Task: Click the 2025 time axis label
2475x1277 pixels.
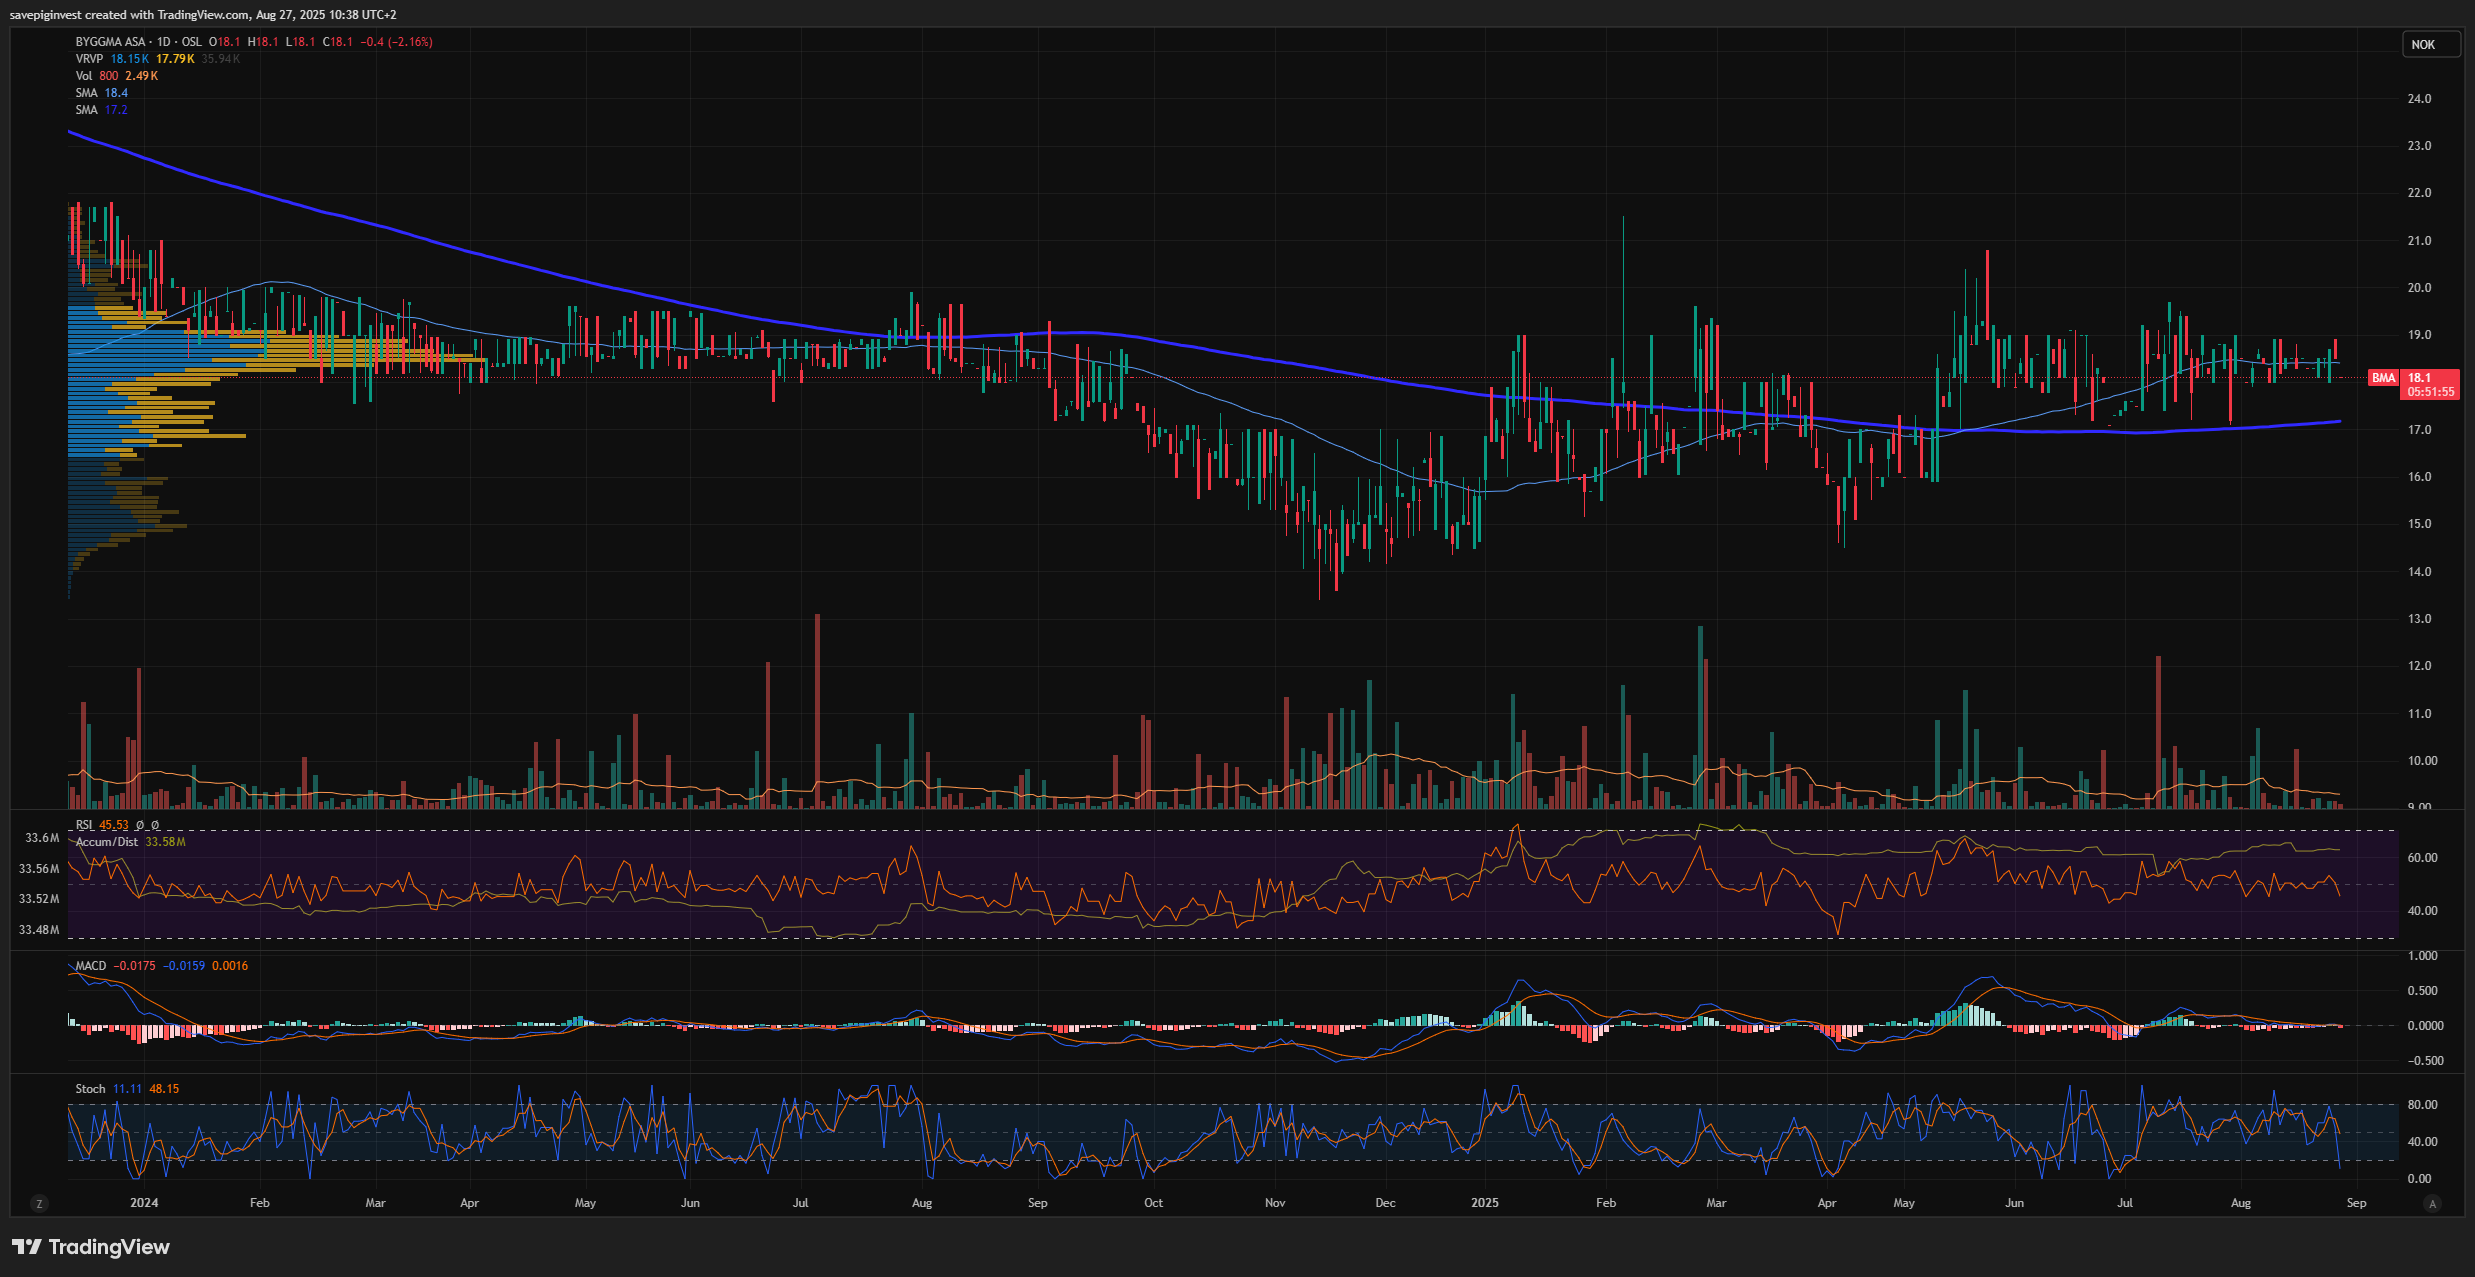Action: coord(1485,1203)
